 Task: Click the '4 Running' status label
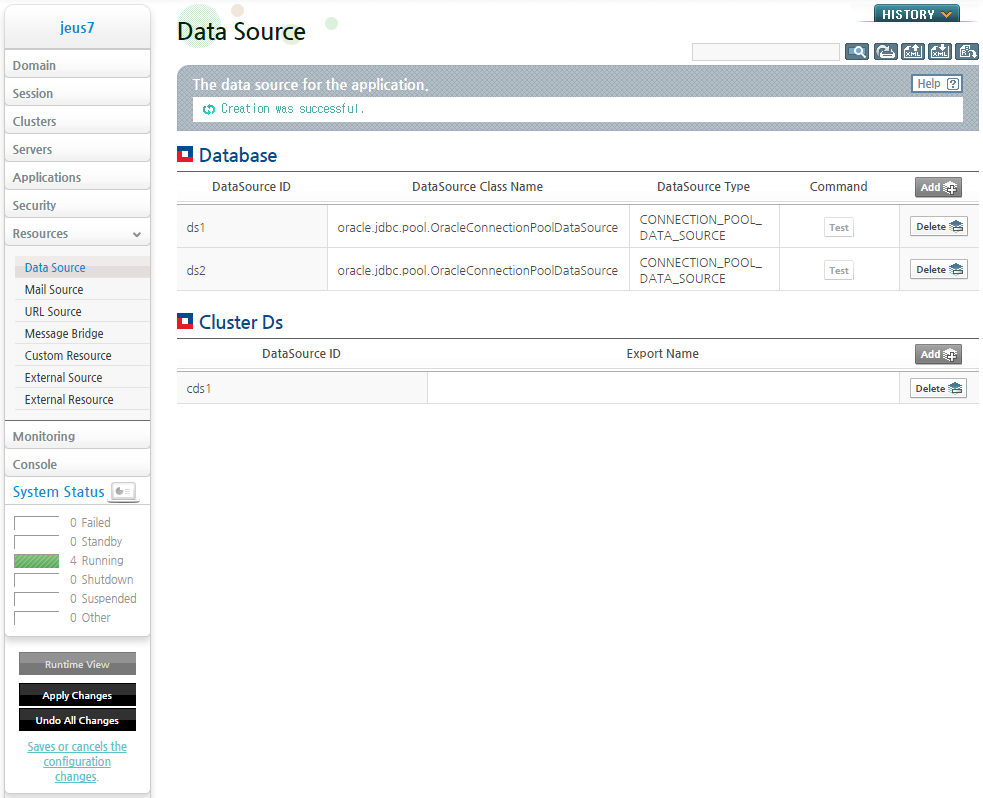[x=97, y=560]
